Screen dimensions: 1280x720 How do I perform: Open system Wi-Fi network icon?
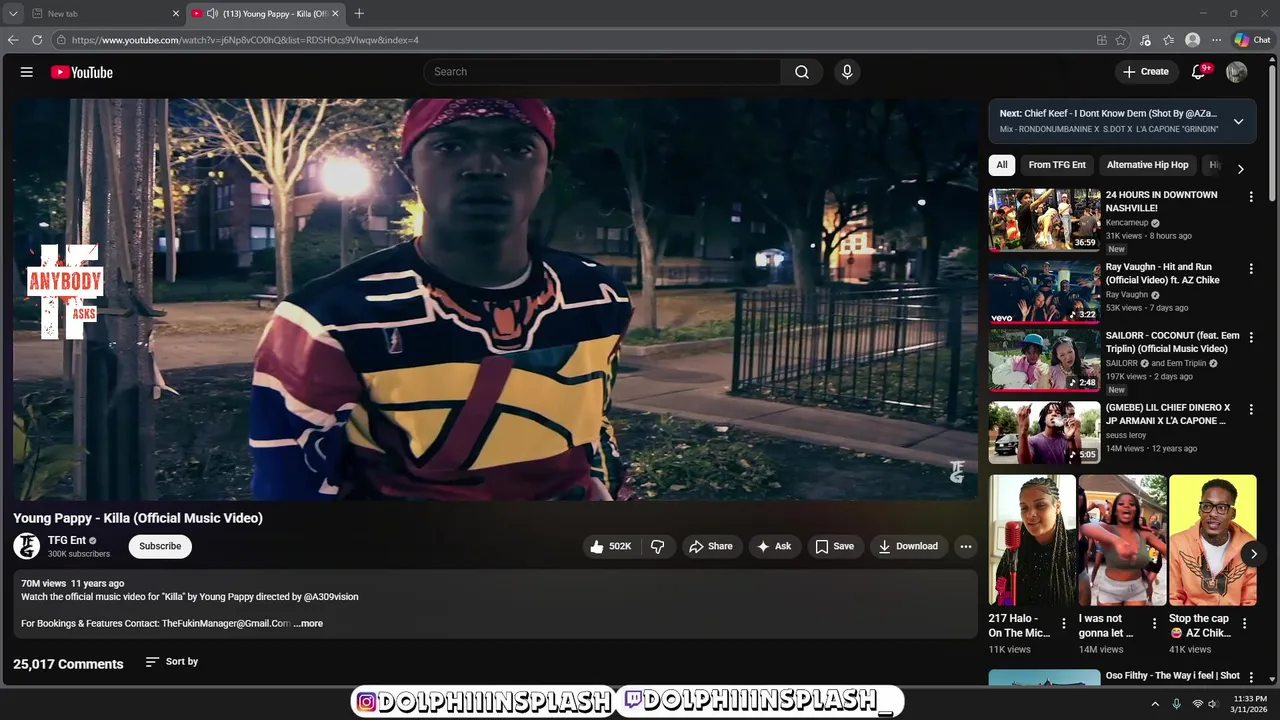click(1197, 704)
